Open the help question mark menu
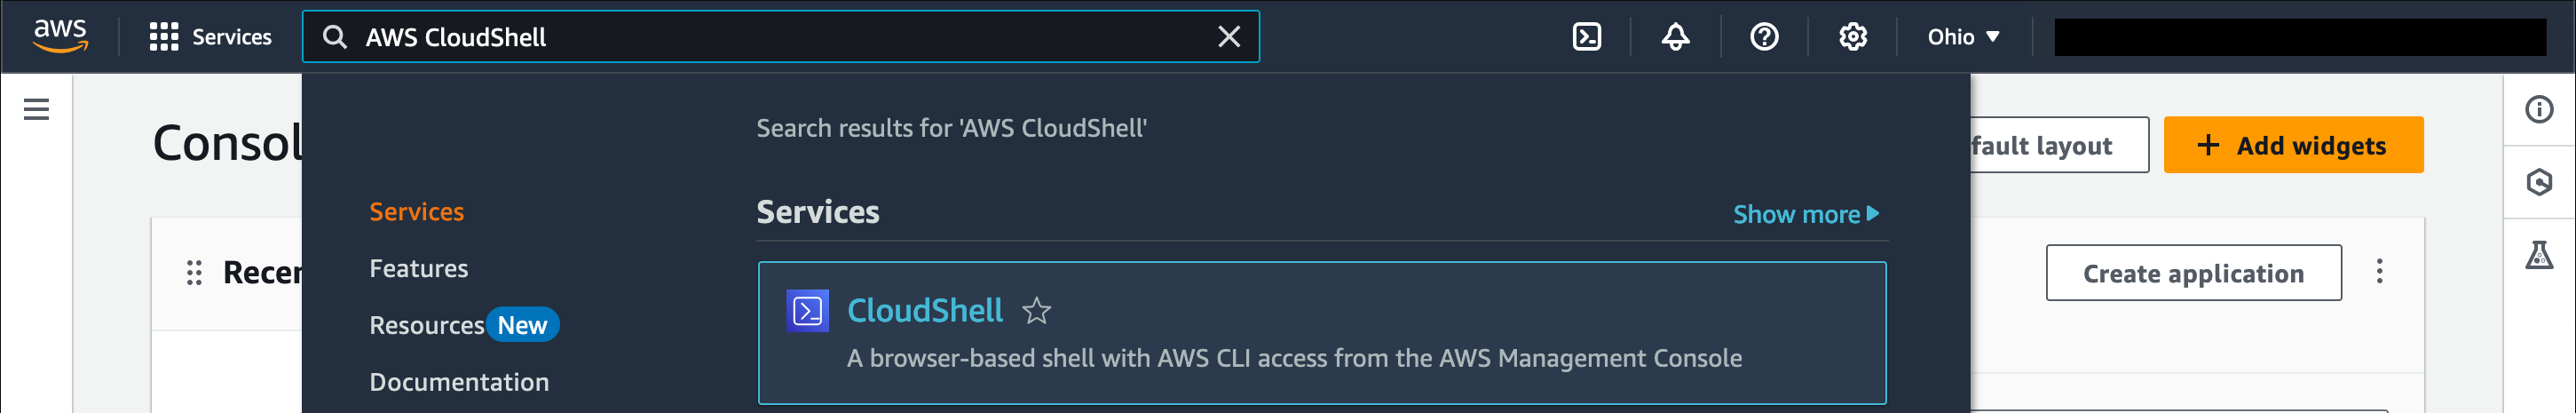 (x=1764, y=37)
